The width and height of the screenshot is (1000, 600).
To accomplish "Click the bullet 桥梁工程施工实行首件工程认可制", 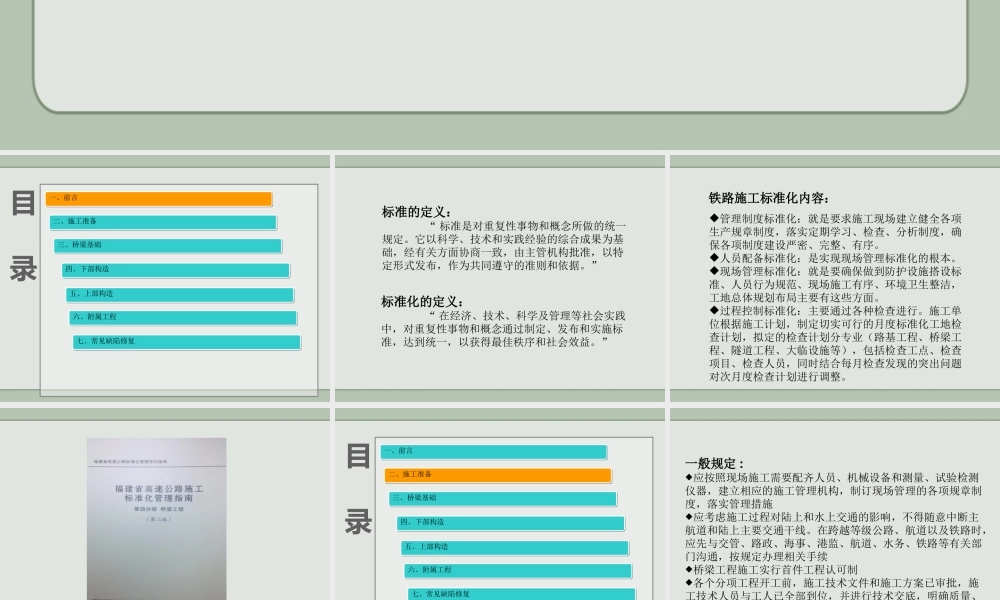I will [771, 570].
